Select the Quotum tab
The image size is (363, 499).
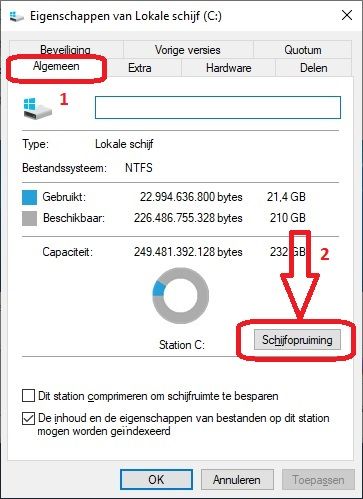[303, 50]
